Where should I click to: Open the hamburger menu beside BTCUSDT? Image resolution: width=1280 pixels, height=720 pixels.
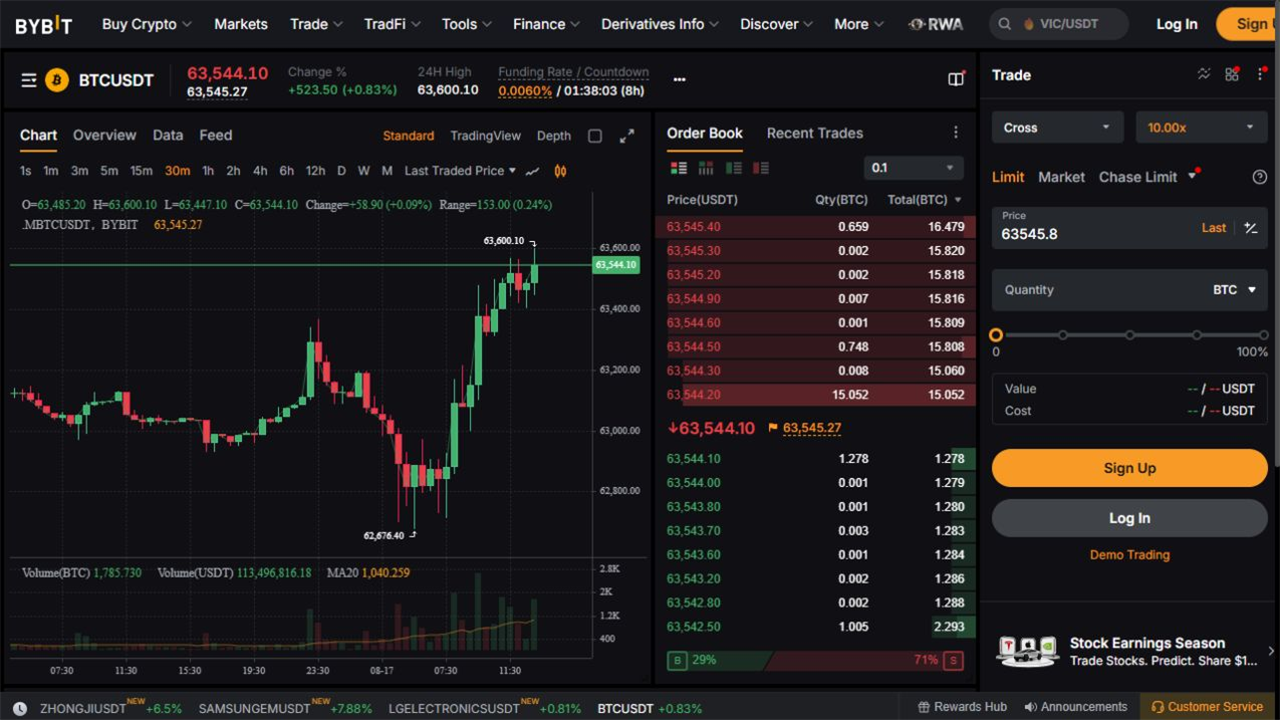(x=29, y=80)
